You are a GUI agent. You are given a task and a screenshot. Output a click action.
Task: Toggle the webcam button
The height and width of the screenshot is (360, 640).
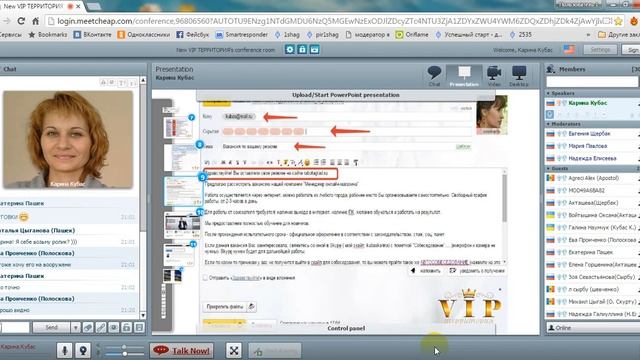click(x=83, y=351)
